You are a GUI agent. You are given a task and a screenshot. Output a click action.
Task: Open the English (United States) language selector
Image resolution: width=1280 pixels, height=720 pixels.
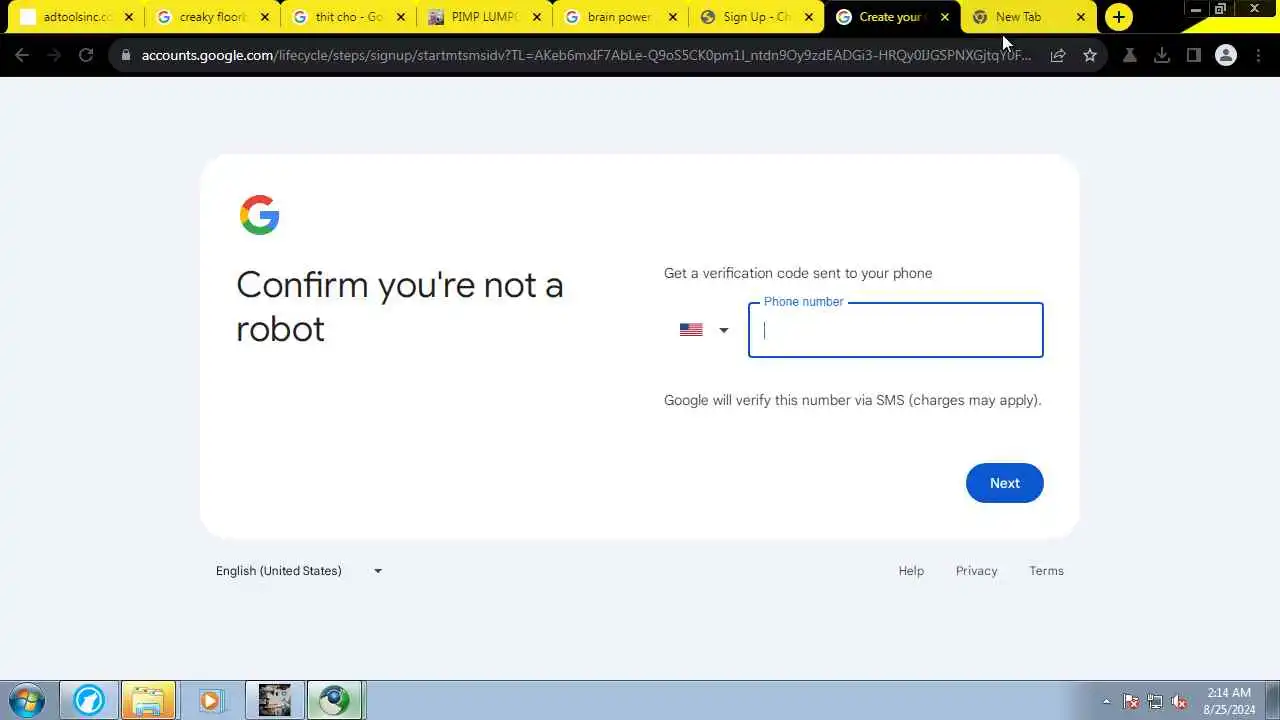(x=299, y=571)
